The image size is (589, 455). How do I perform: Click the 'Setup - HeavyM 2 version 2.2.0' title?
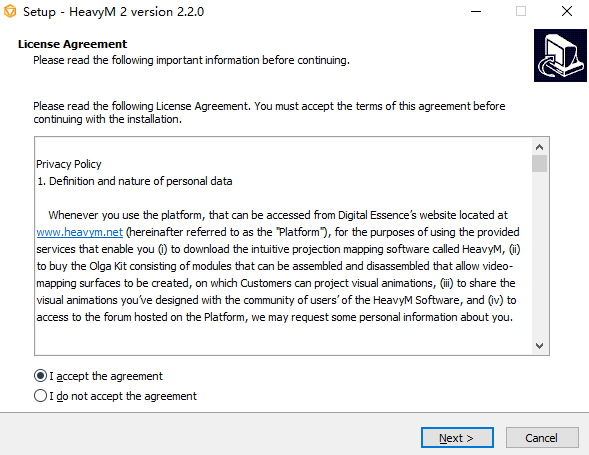click(x=113, y=12)
